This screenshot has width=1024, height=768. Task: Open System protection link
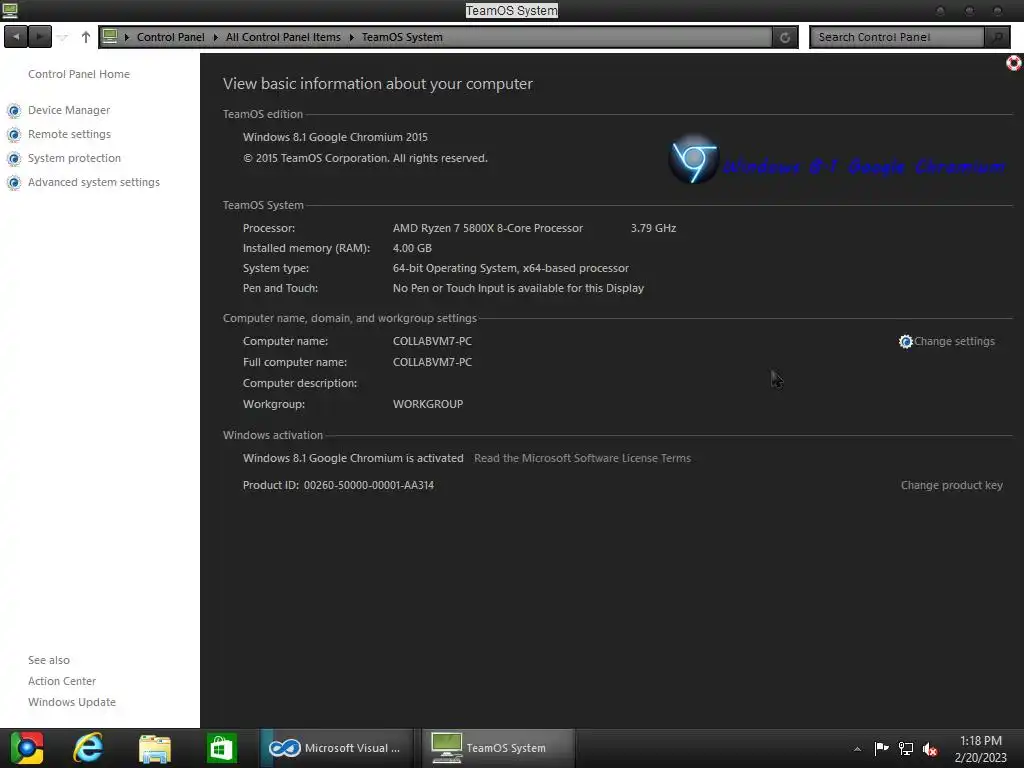(x=74, y=158)
